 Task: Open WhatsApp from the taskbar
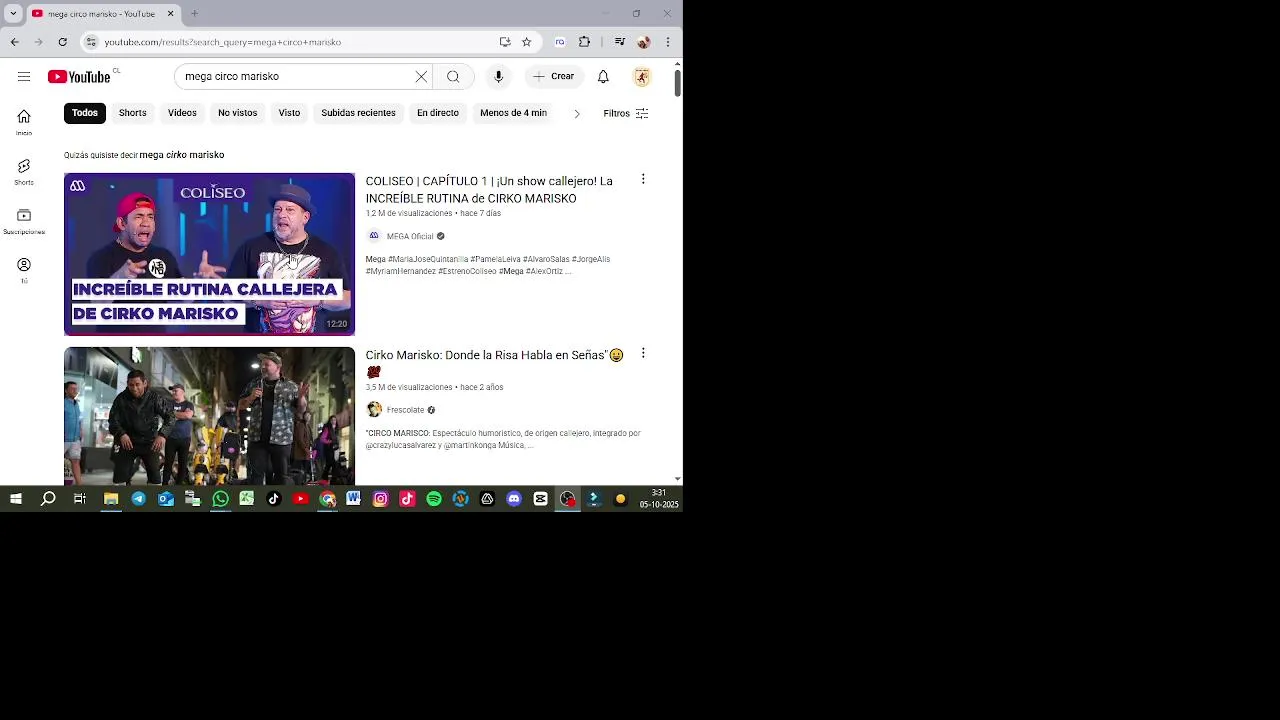point(220,499)
